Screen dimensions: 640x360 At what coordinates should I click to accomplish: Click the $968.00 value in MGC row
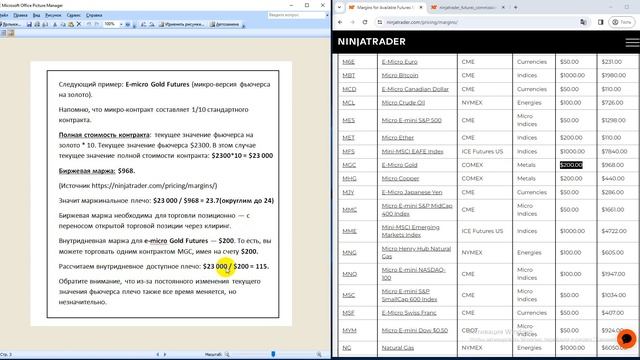pyautogui.click(x=612, y=165)
